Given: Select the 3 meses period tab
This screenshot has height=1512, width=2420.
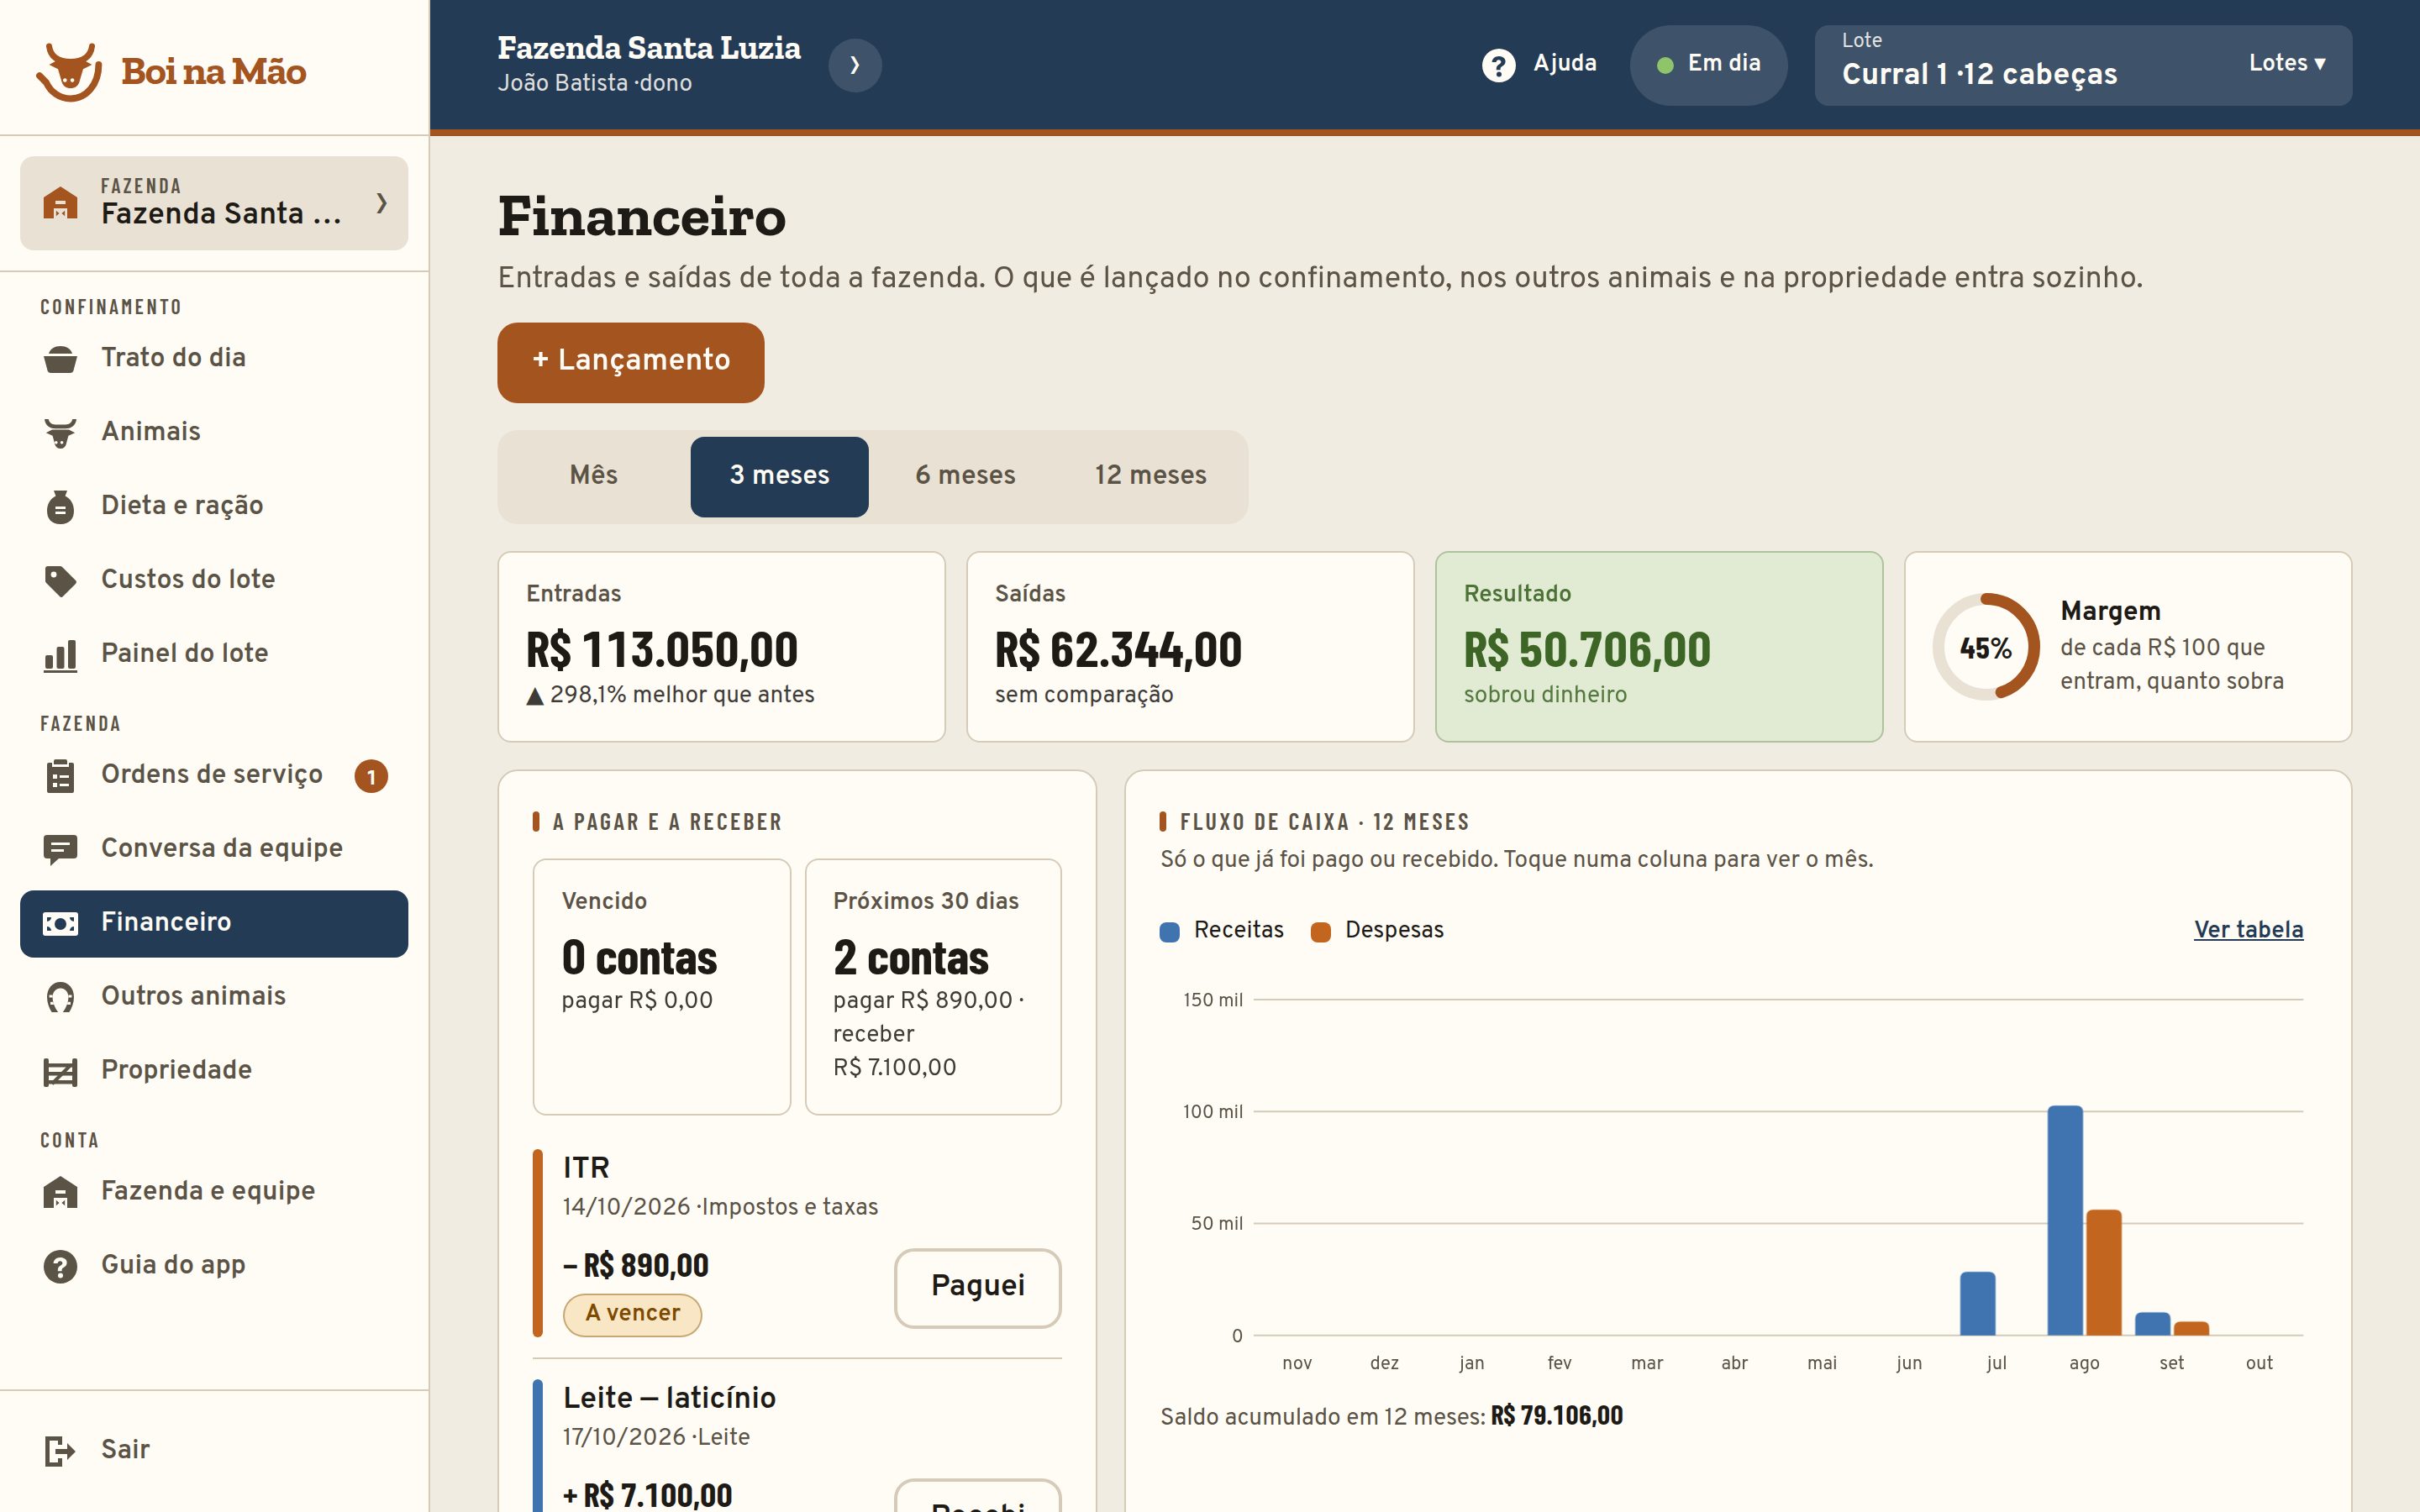Looking at the screenshot, I should click(x=779, y=476).
